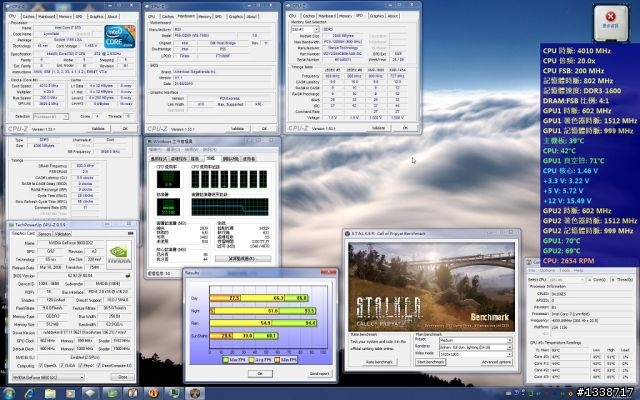Click S.T.A.L.K.E.R. window title icon
This screenshot has width=640, height=400.
pyautogui.click(x=347, y=233)
